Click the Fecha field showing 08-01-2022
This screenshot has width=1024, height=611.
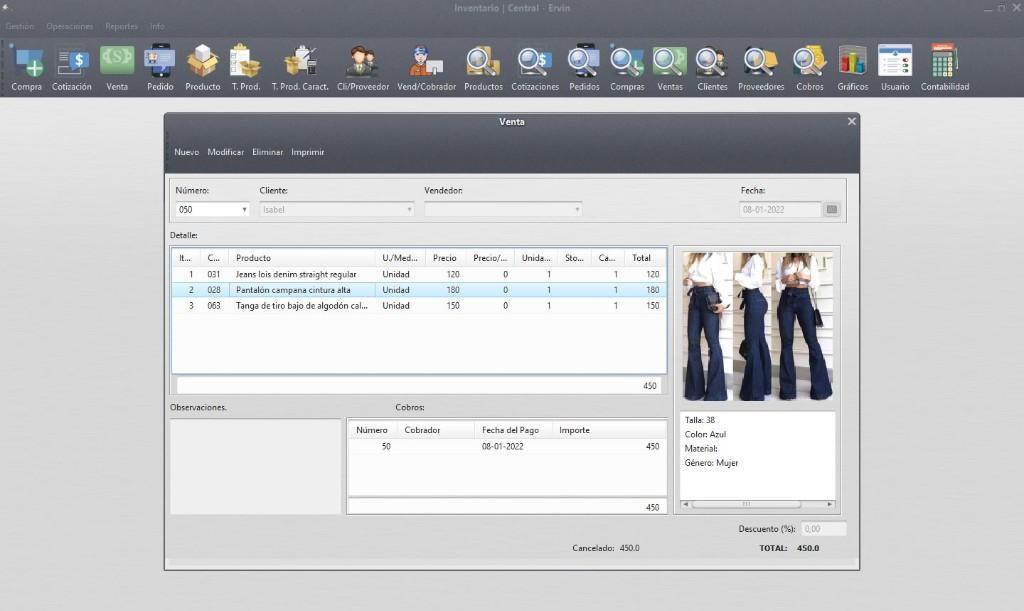(780, 210)
